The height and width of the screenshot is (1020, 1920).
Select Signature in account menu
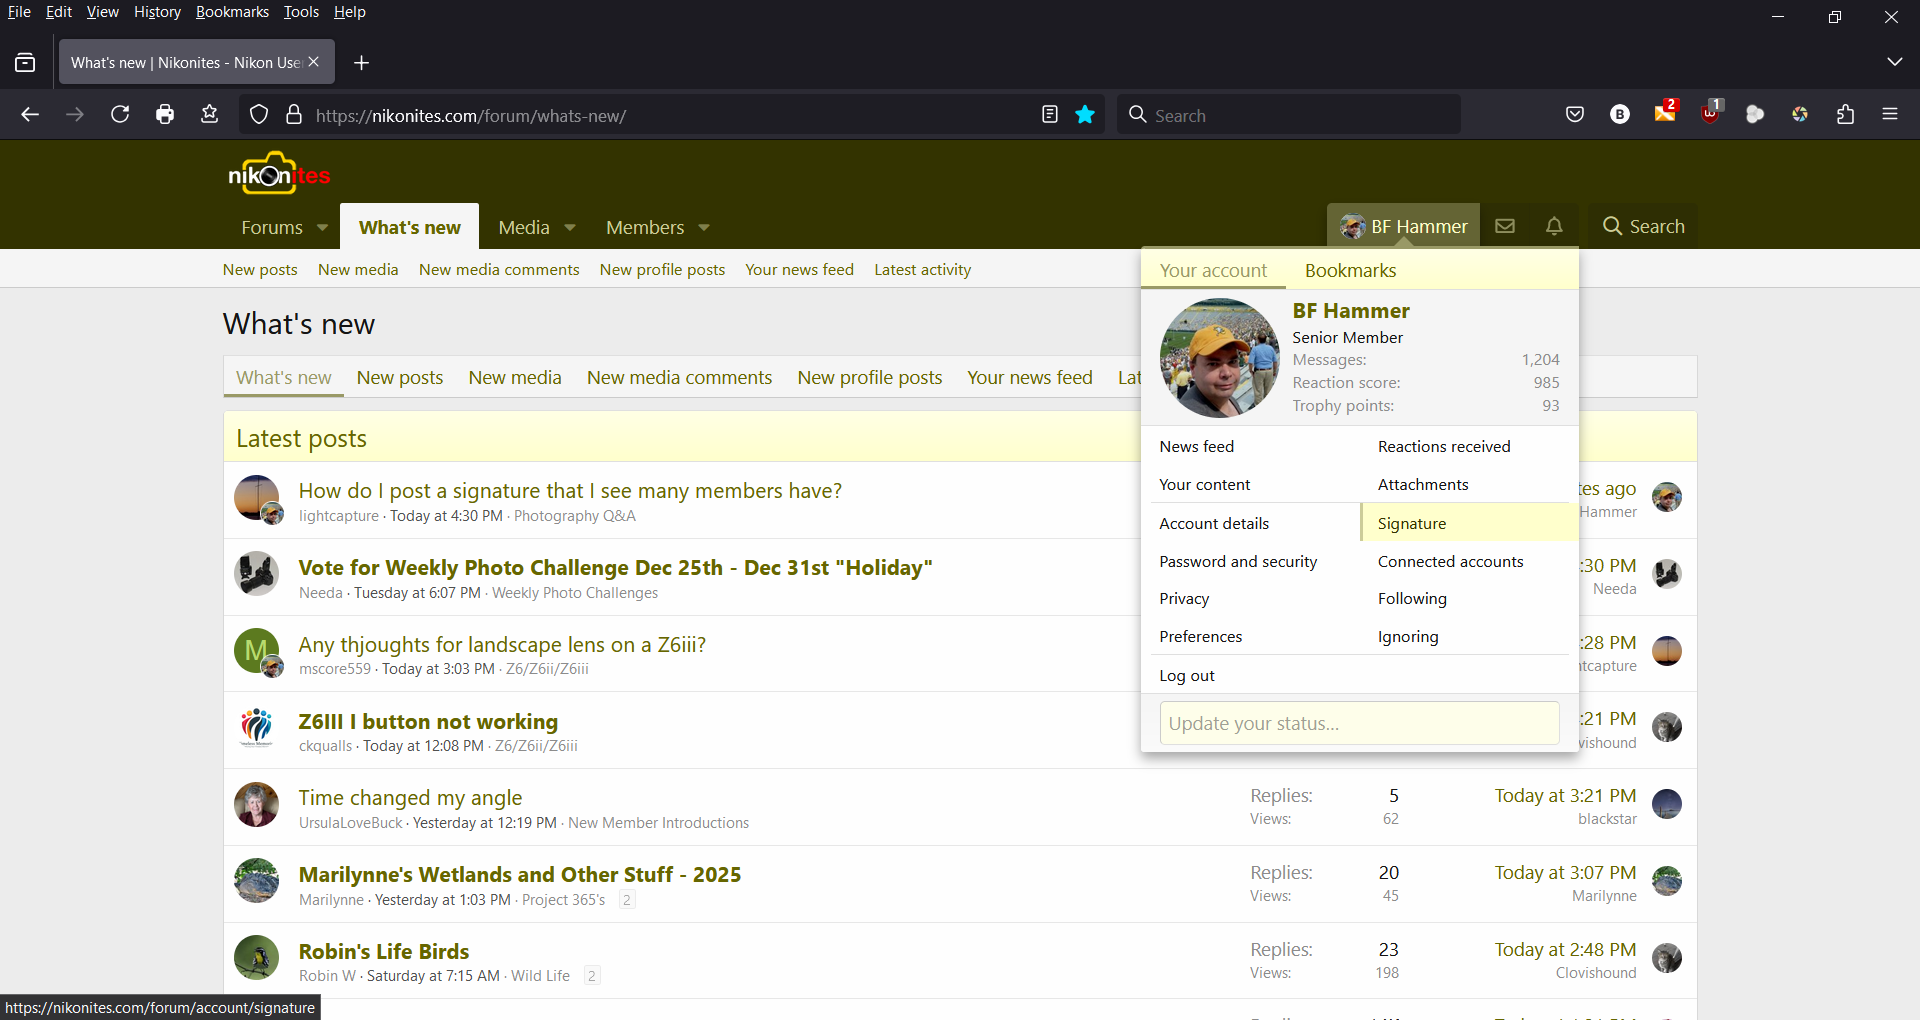[x=1411, y=523]
